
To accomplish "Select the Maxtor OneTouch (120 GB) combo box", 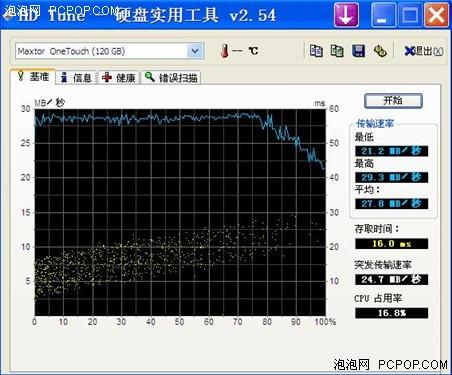I will point(109,51).
